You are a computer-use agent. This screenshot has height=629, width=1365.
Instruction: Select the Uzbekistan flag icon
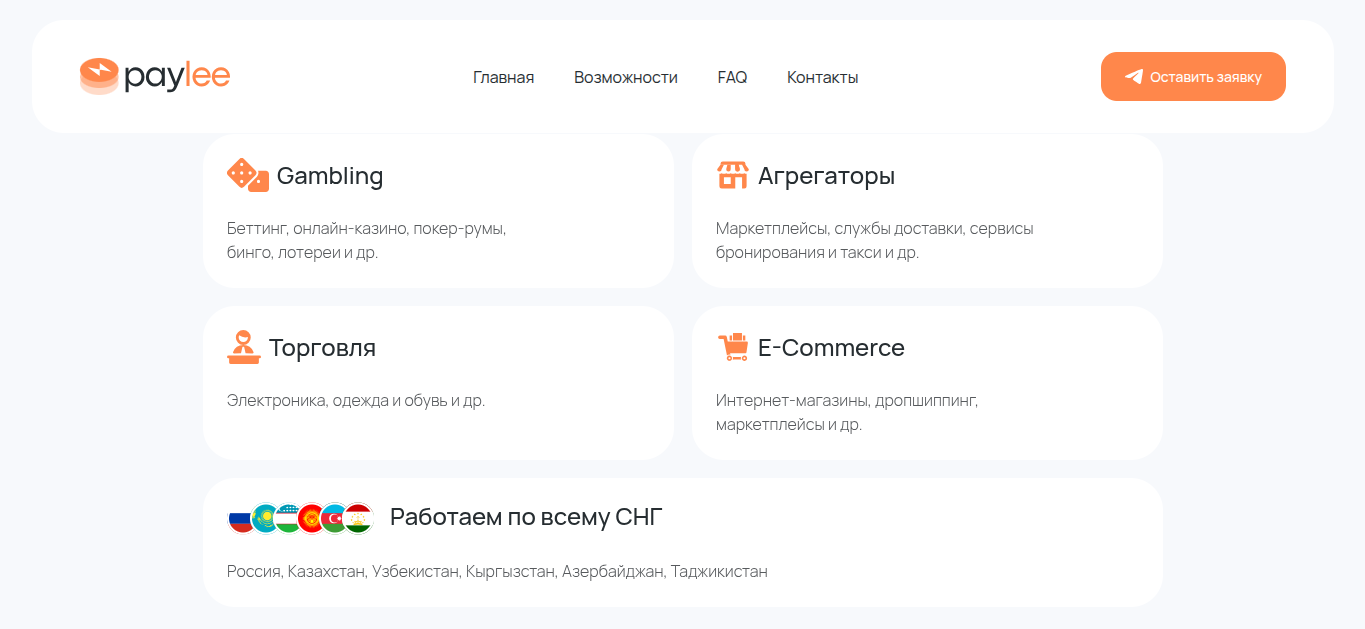288,518
